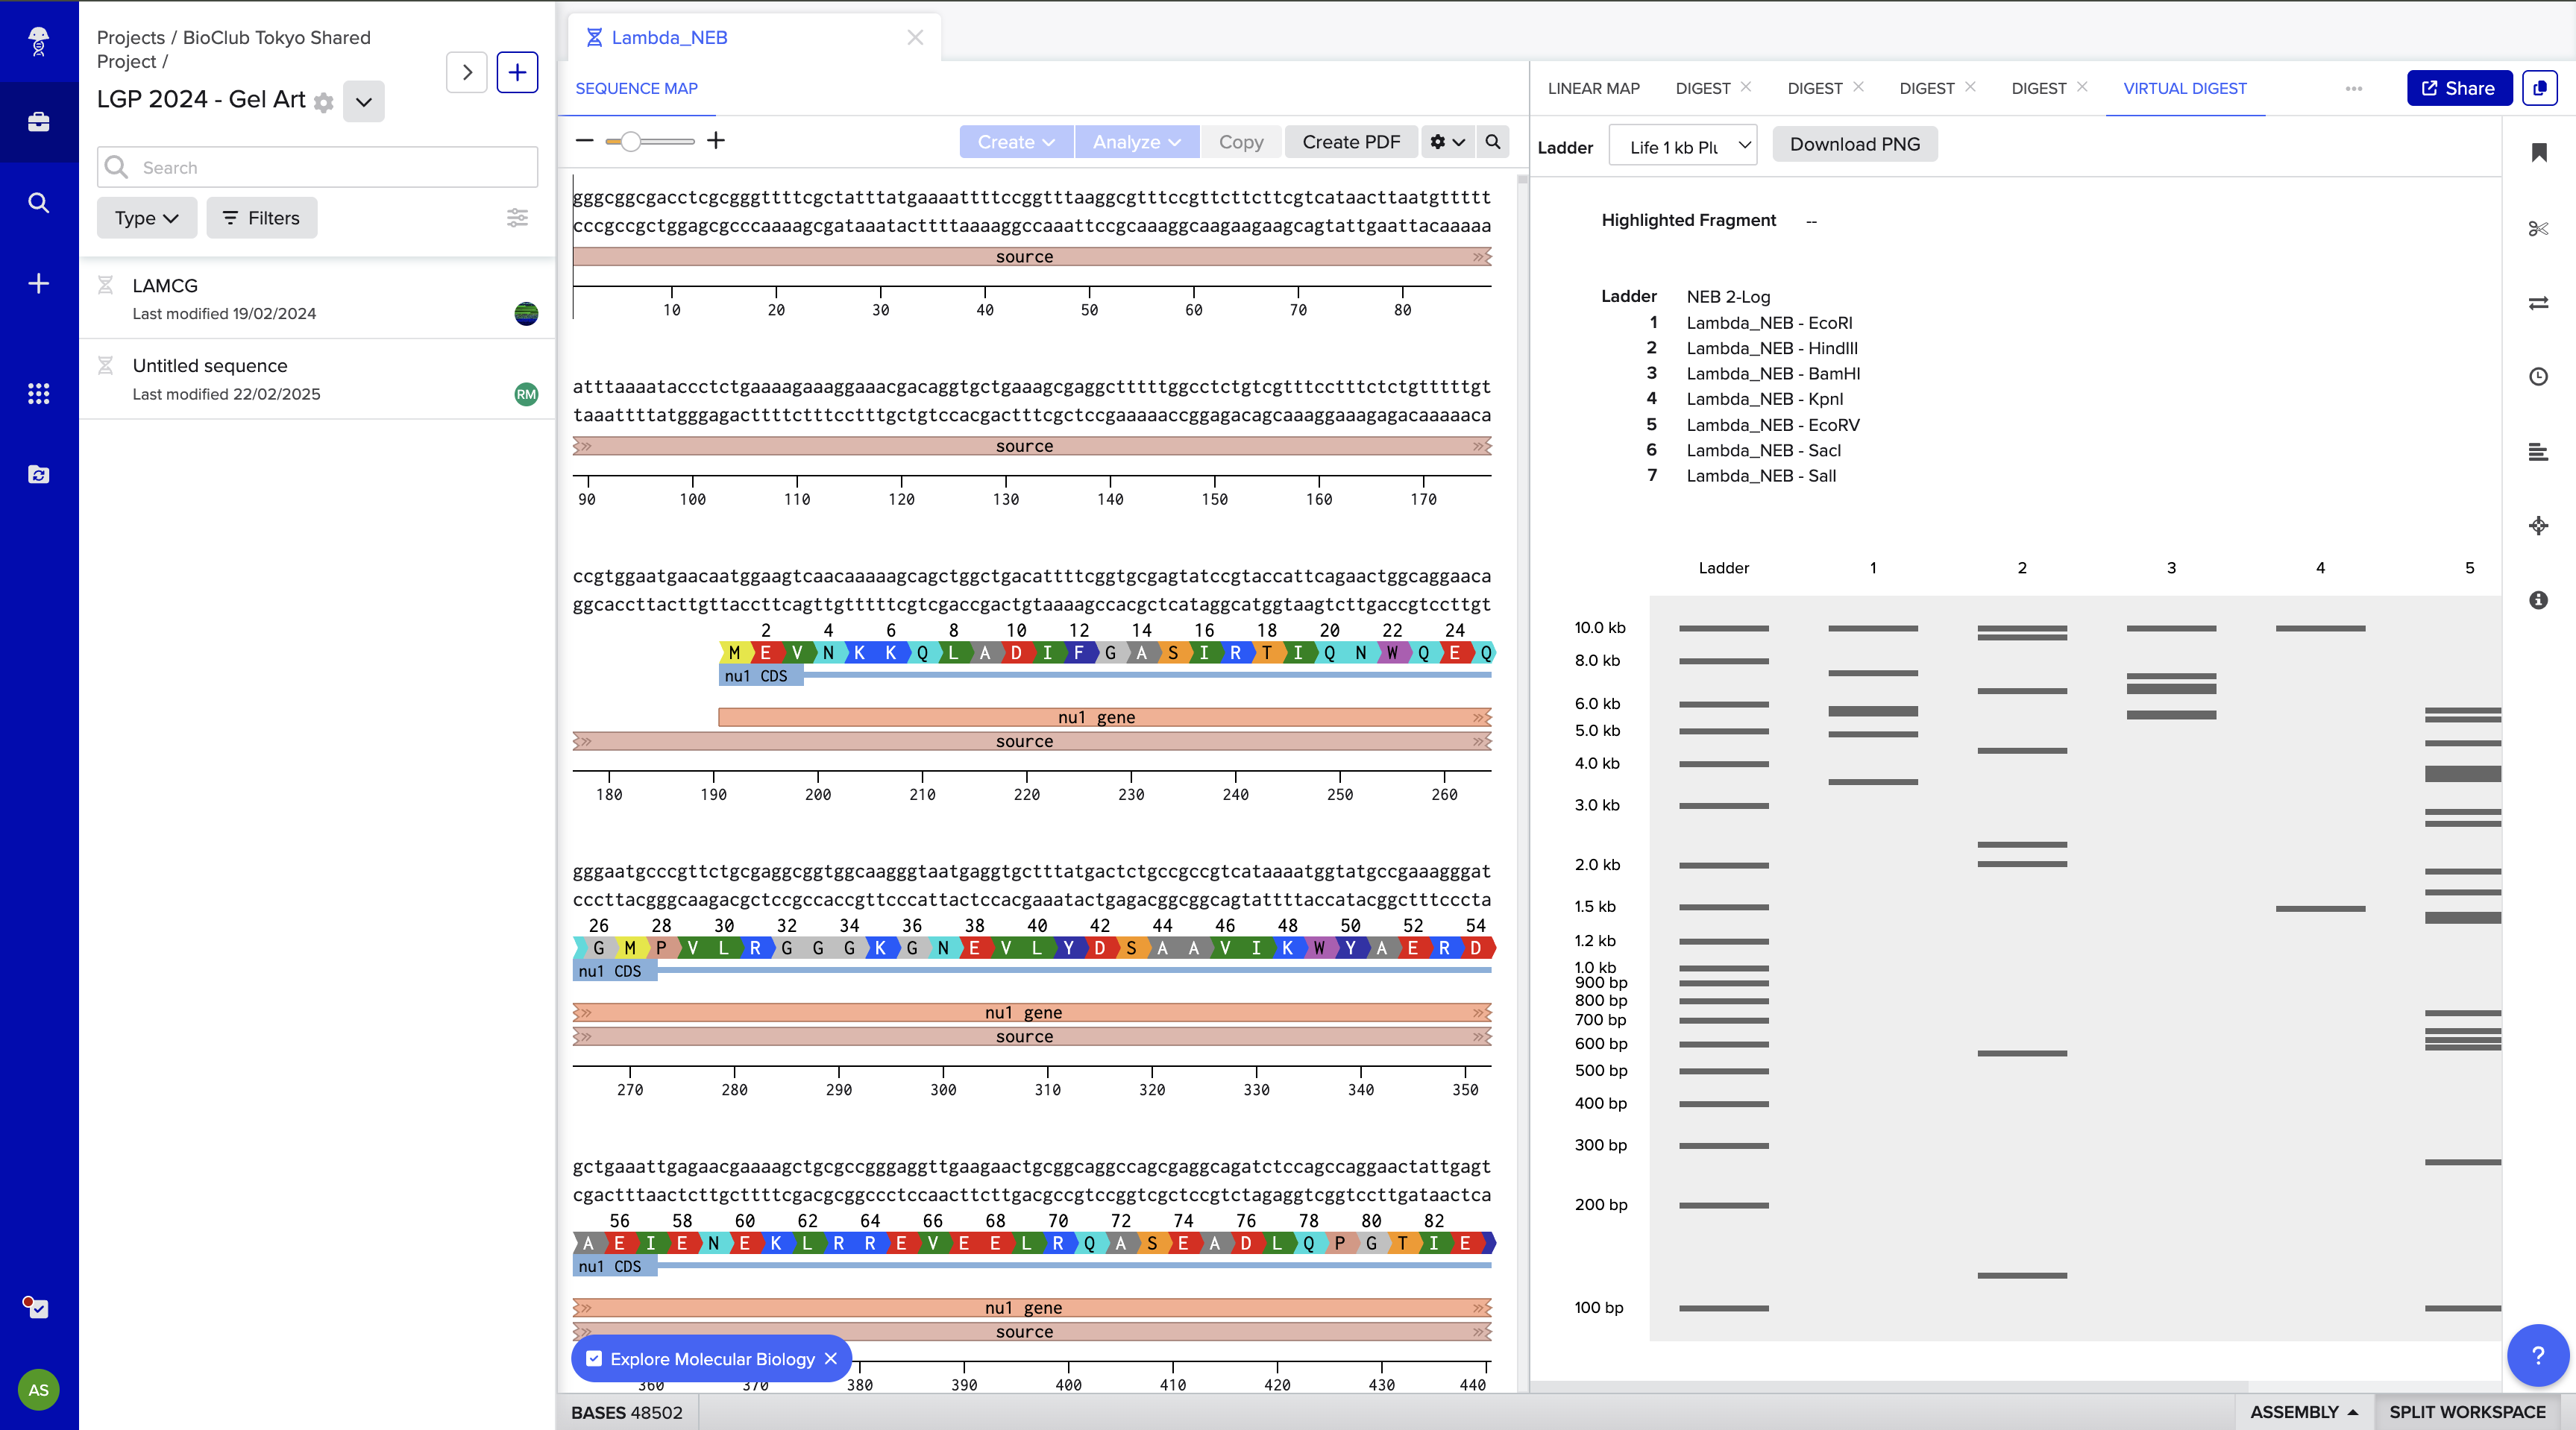Click the scissors digest icon
2576x1430 pixels.
tap(2538, 229)
